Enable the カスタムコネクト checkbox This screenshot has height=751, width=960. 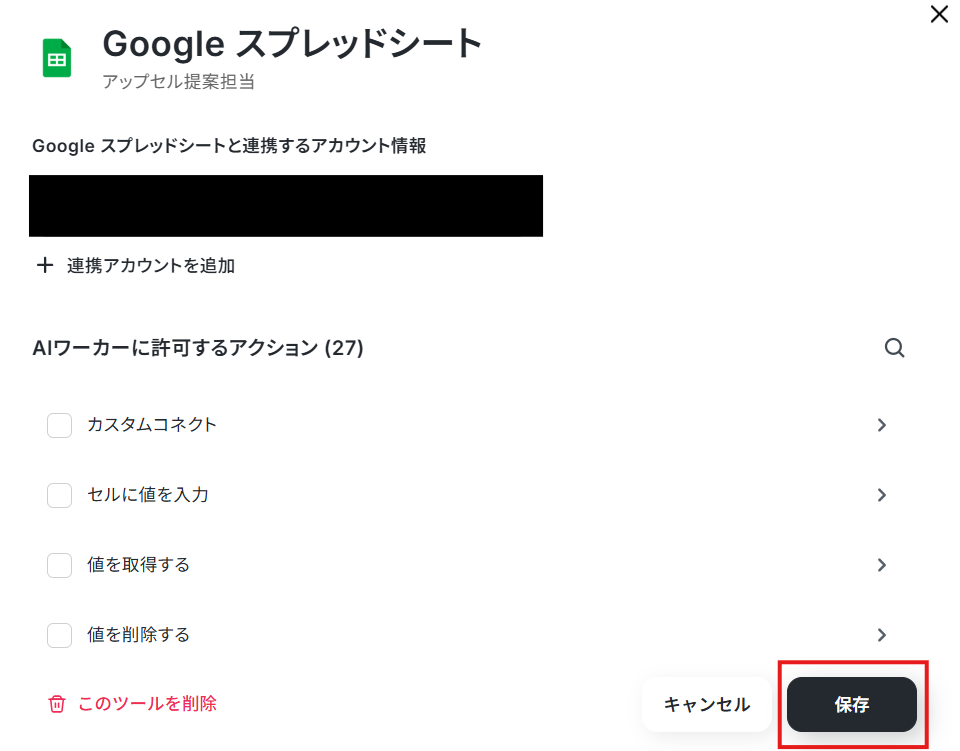[59, 425]
